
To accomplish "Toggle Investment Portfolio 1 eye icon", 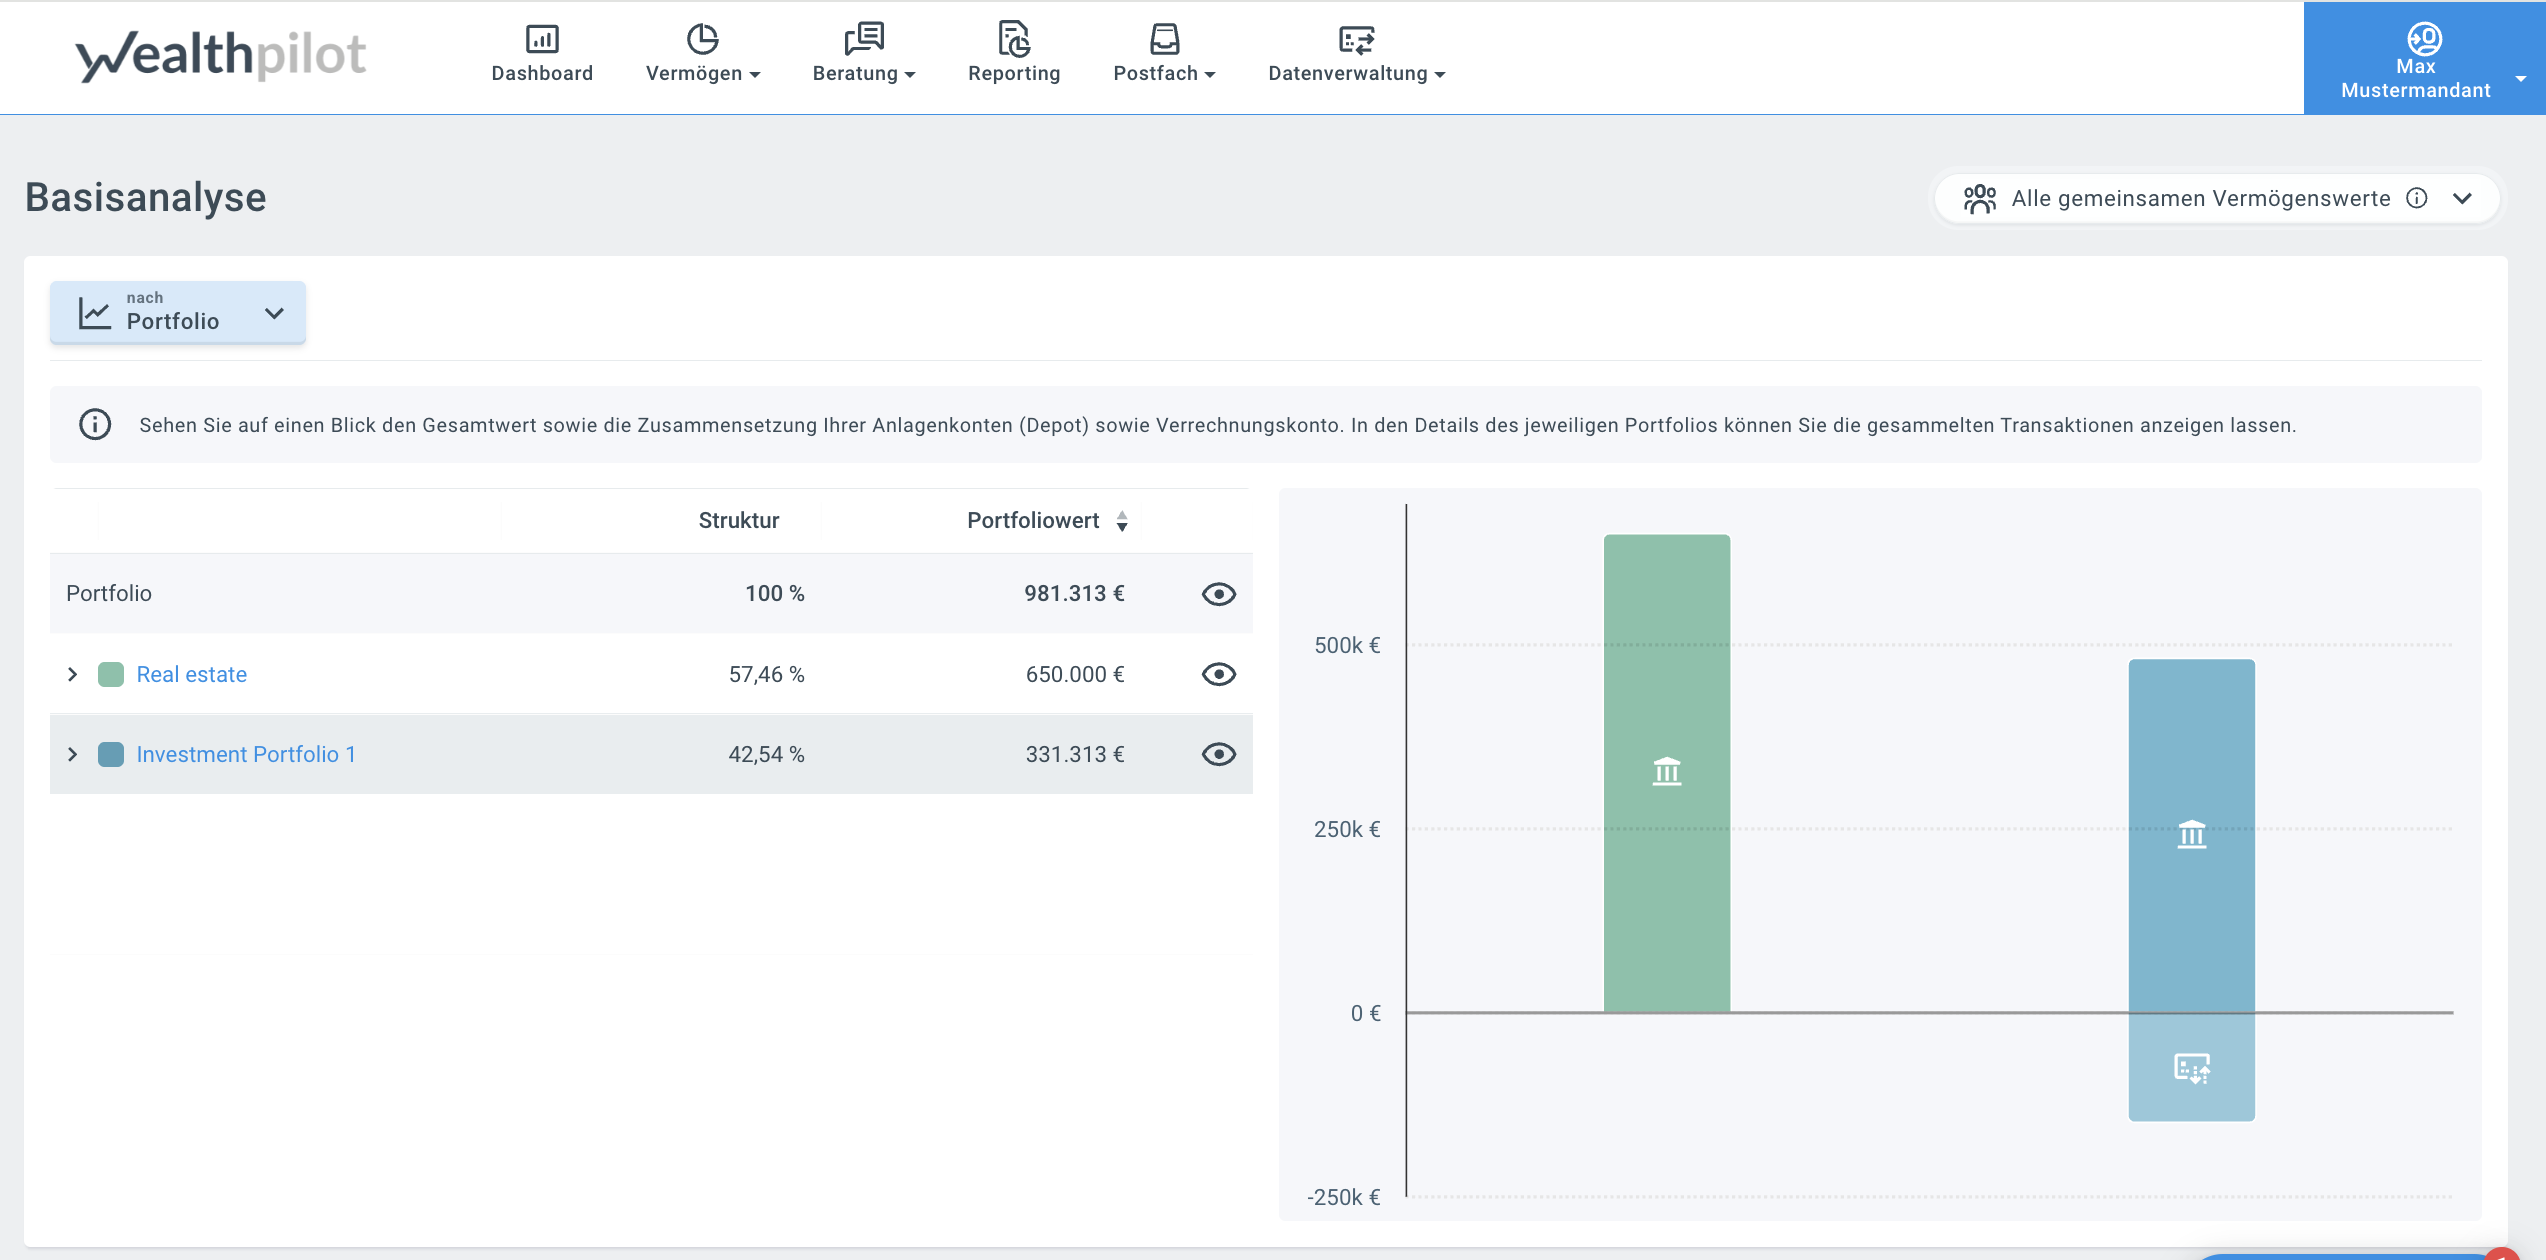I will 1218,754.
